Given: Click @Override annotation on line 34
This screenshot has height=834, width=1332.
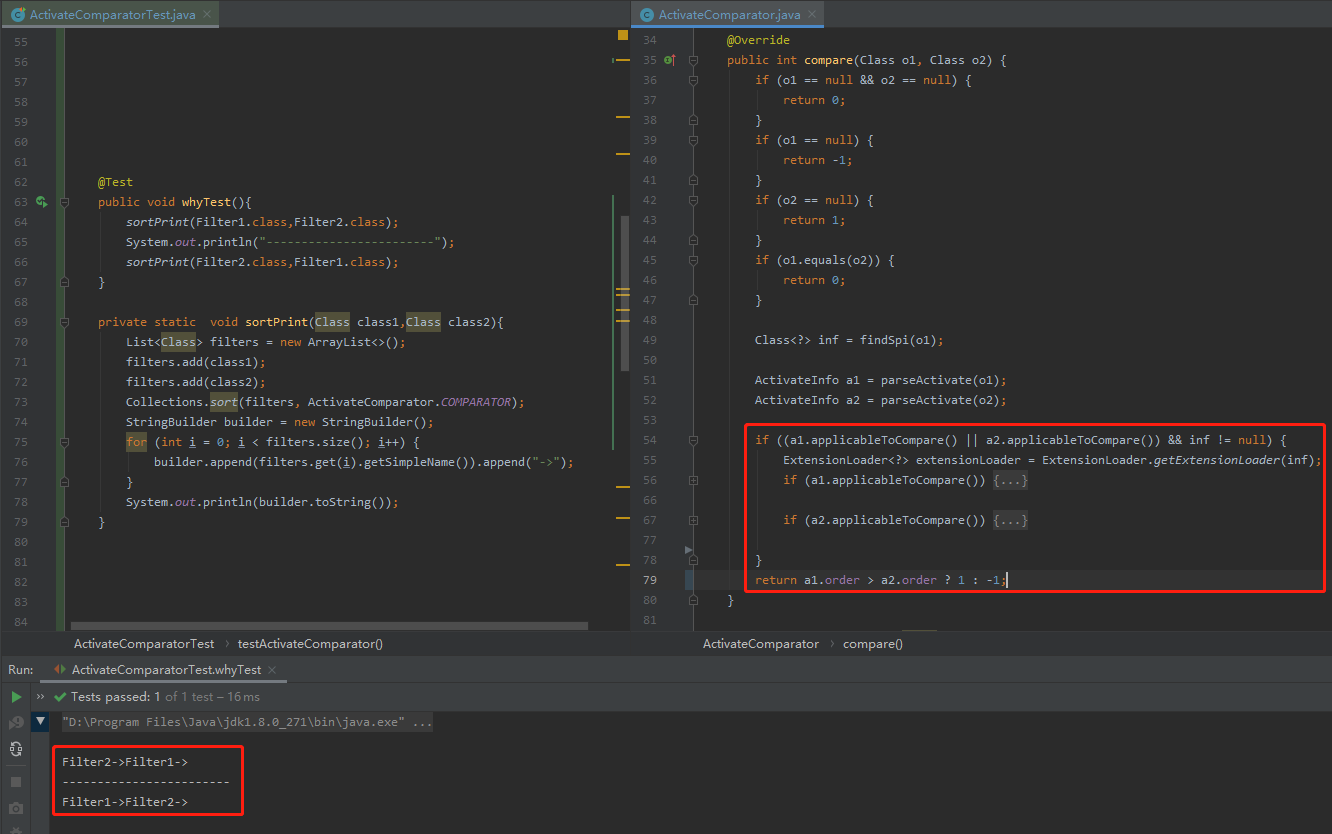Looking at the screenshot, I should 758,41.
